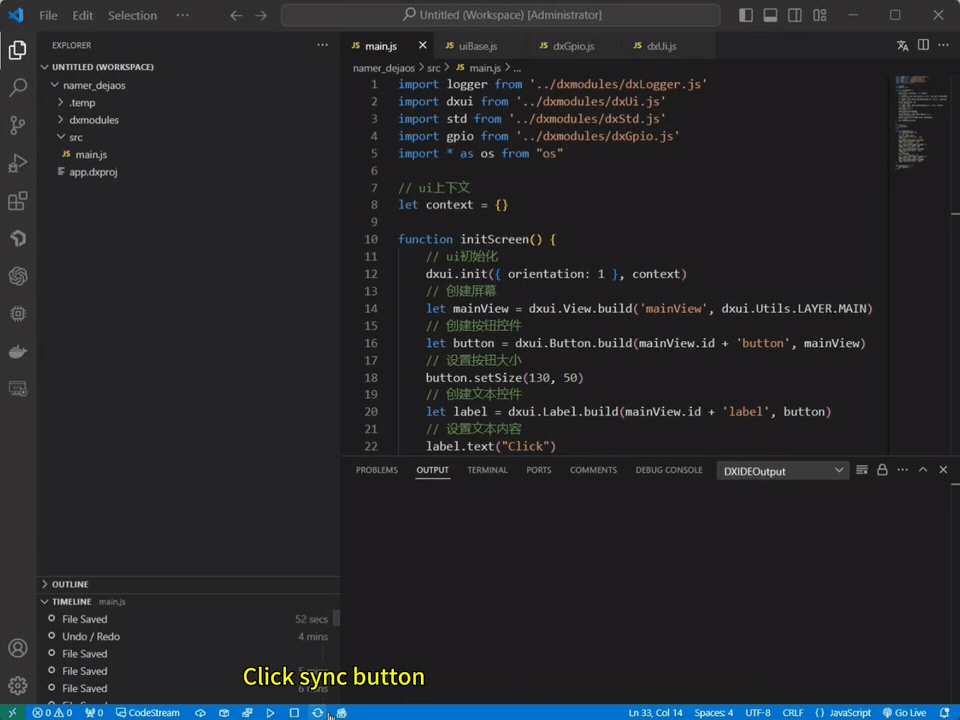Open the Problems panel tab
This screenshot has width=960, height=720.
click(377, 470)
